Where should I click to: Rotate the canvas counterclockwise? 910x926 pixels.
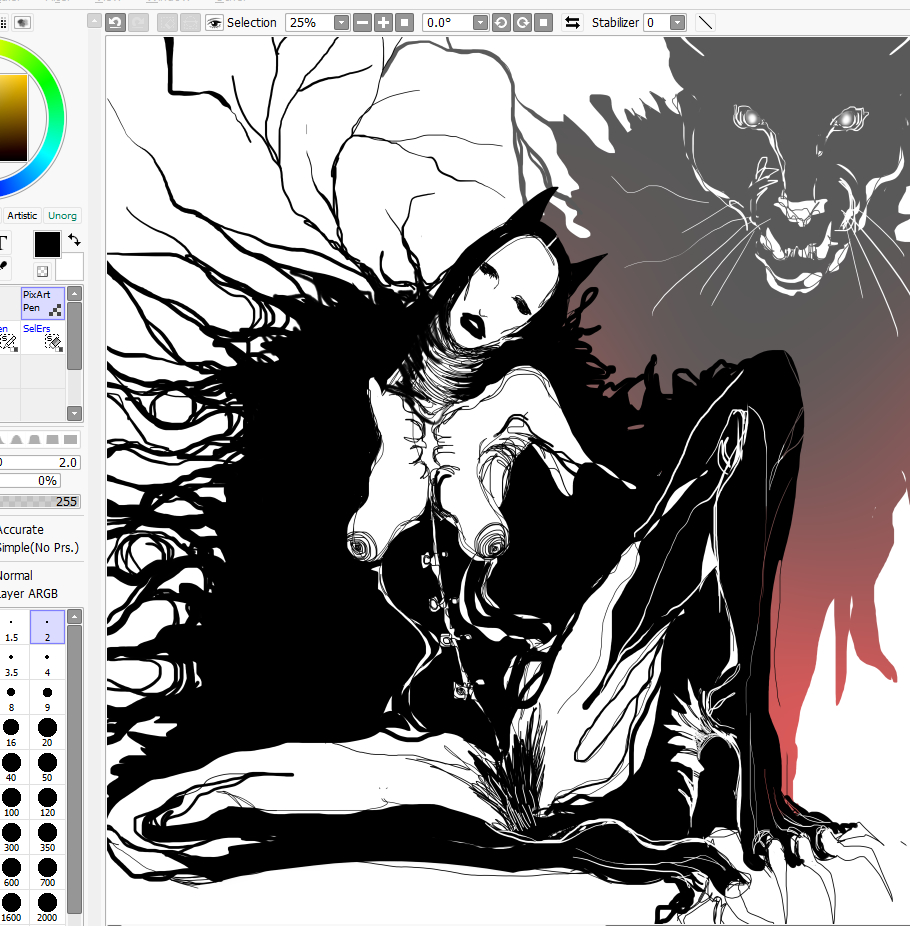pyautogui.click(x=501, y=22)
